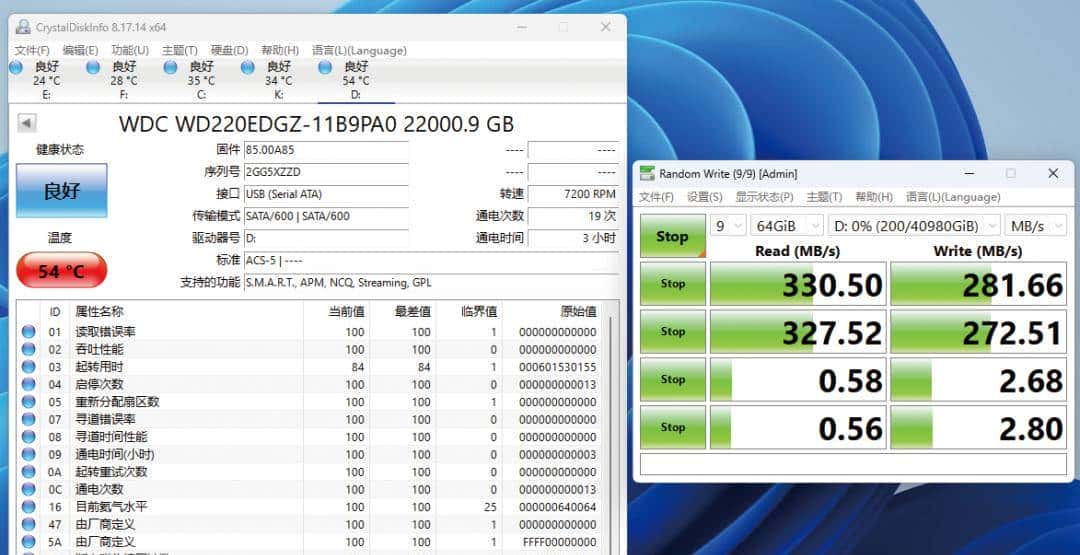Click the previous disk arrow button

pyautogui.click(x=27, y=123)
